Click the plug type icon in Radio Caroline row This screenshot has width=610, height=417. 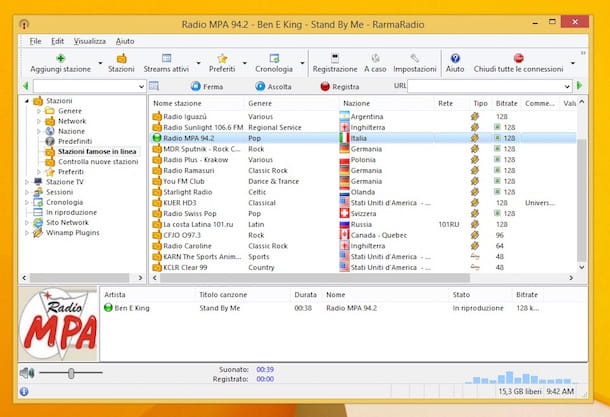point(475,245)
